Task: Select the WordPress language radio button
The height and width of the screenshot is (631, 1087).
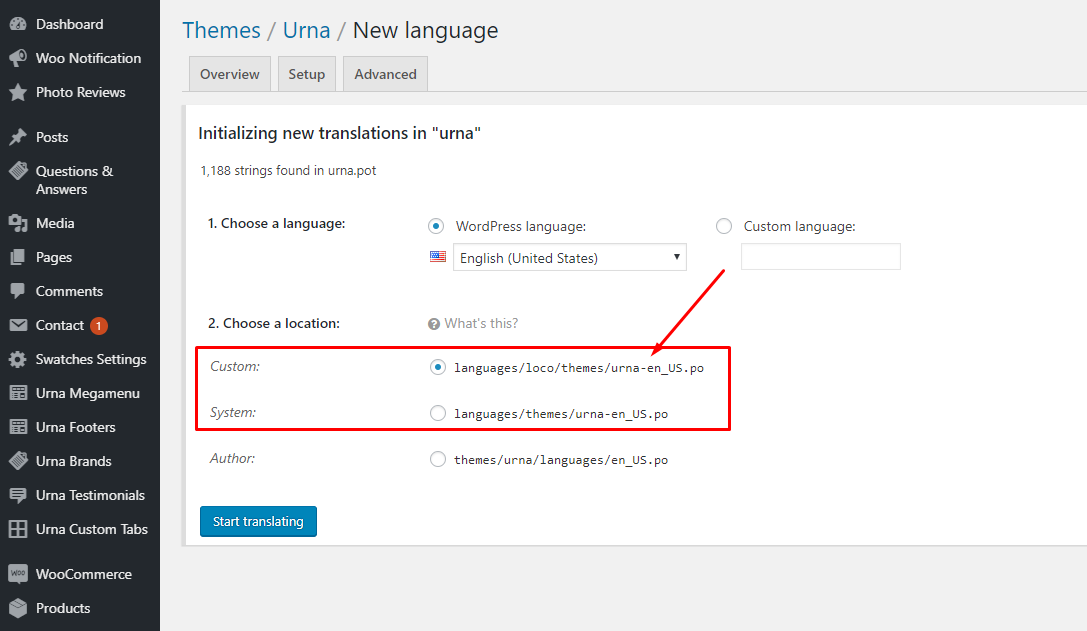Action: click(x=436, y=226)
